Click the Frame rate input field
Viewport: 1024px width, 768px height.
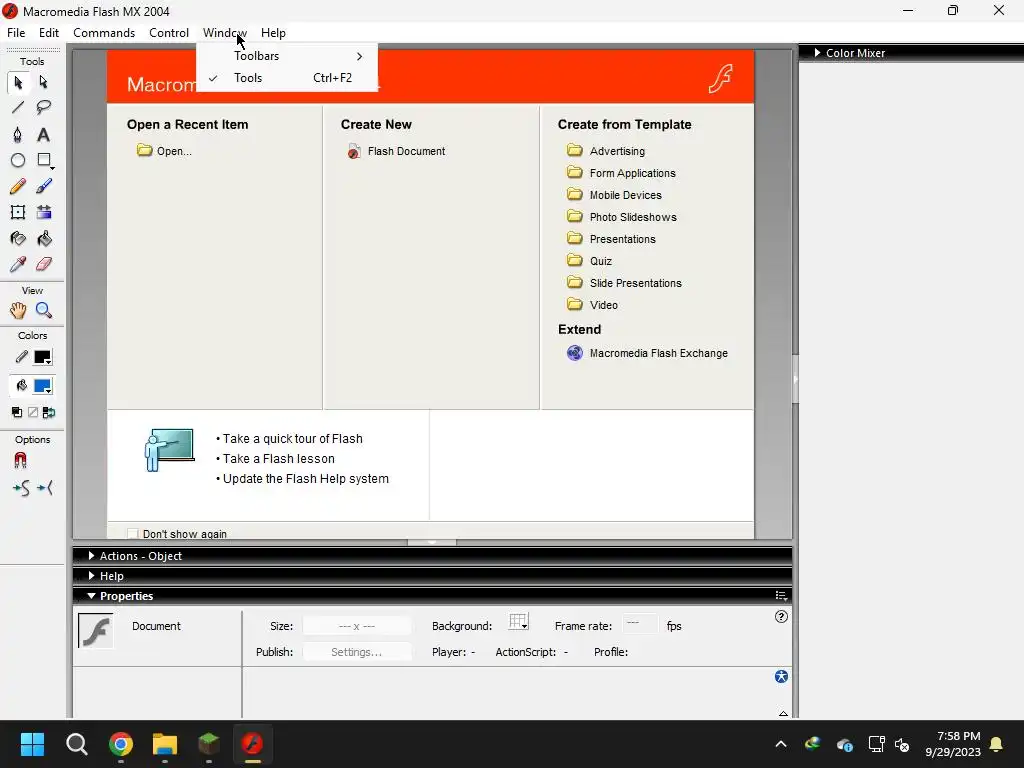tap(639, 624)
